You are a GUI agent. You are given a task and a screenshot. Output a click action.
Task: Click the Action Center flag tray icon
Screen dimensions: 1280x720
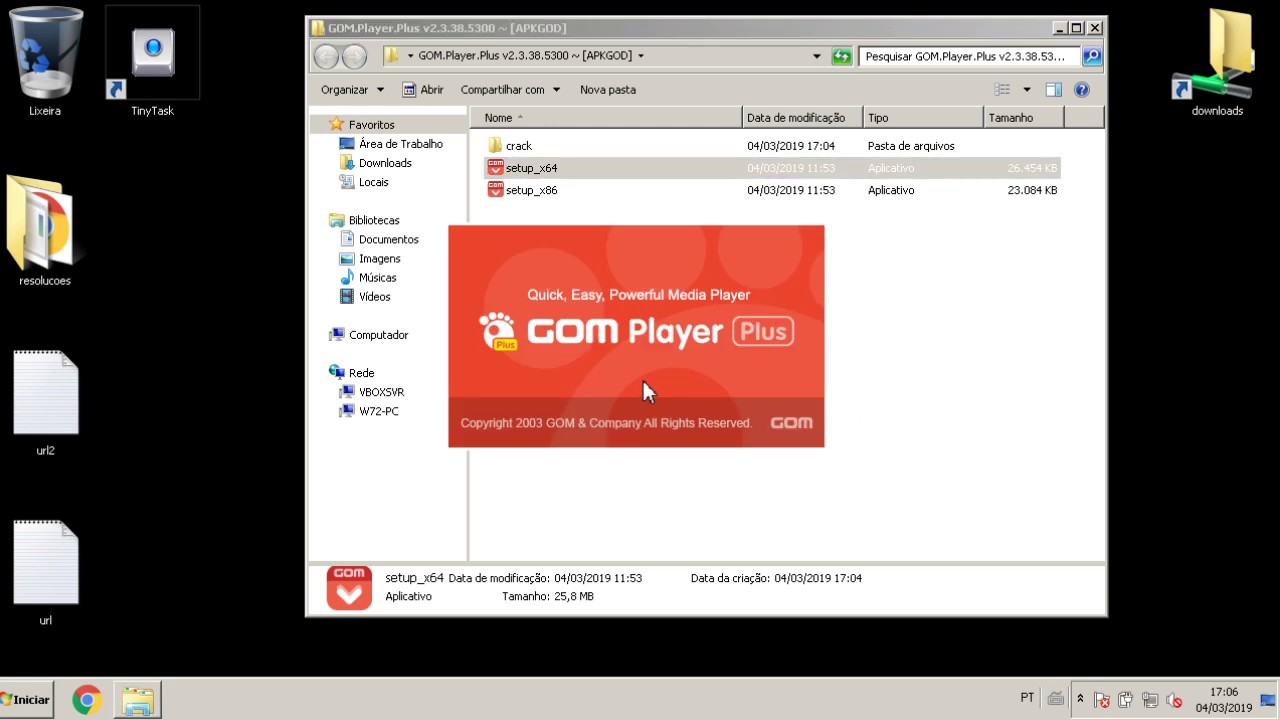click(1102, 700)
